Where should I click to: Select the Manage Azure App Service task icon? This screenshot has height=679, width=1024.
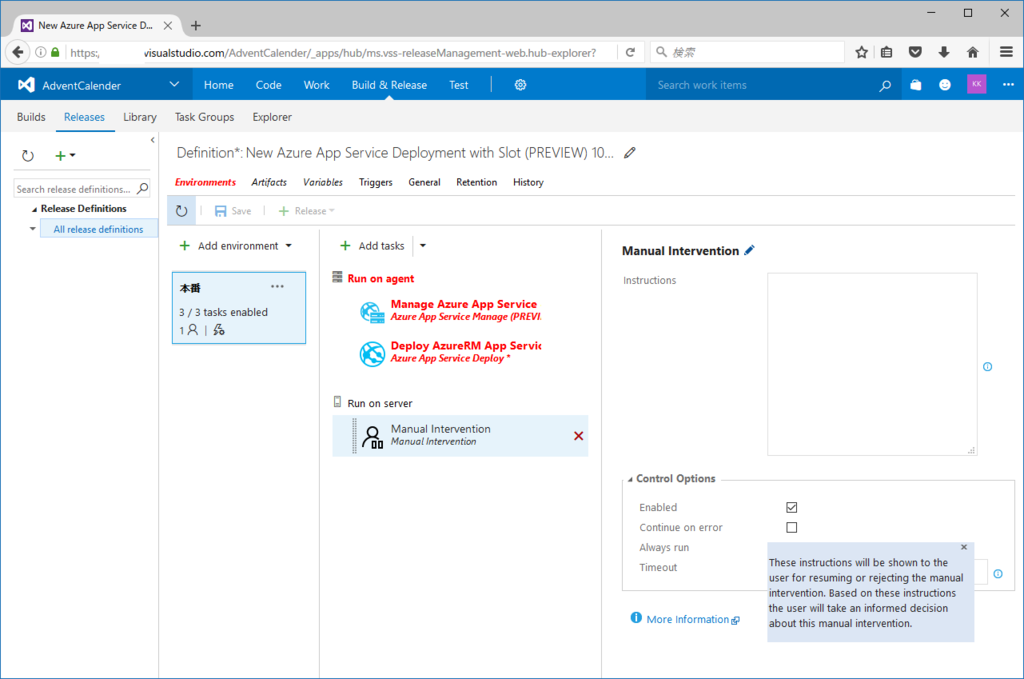372,312
